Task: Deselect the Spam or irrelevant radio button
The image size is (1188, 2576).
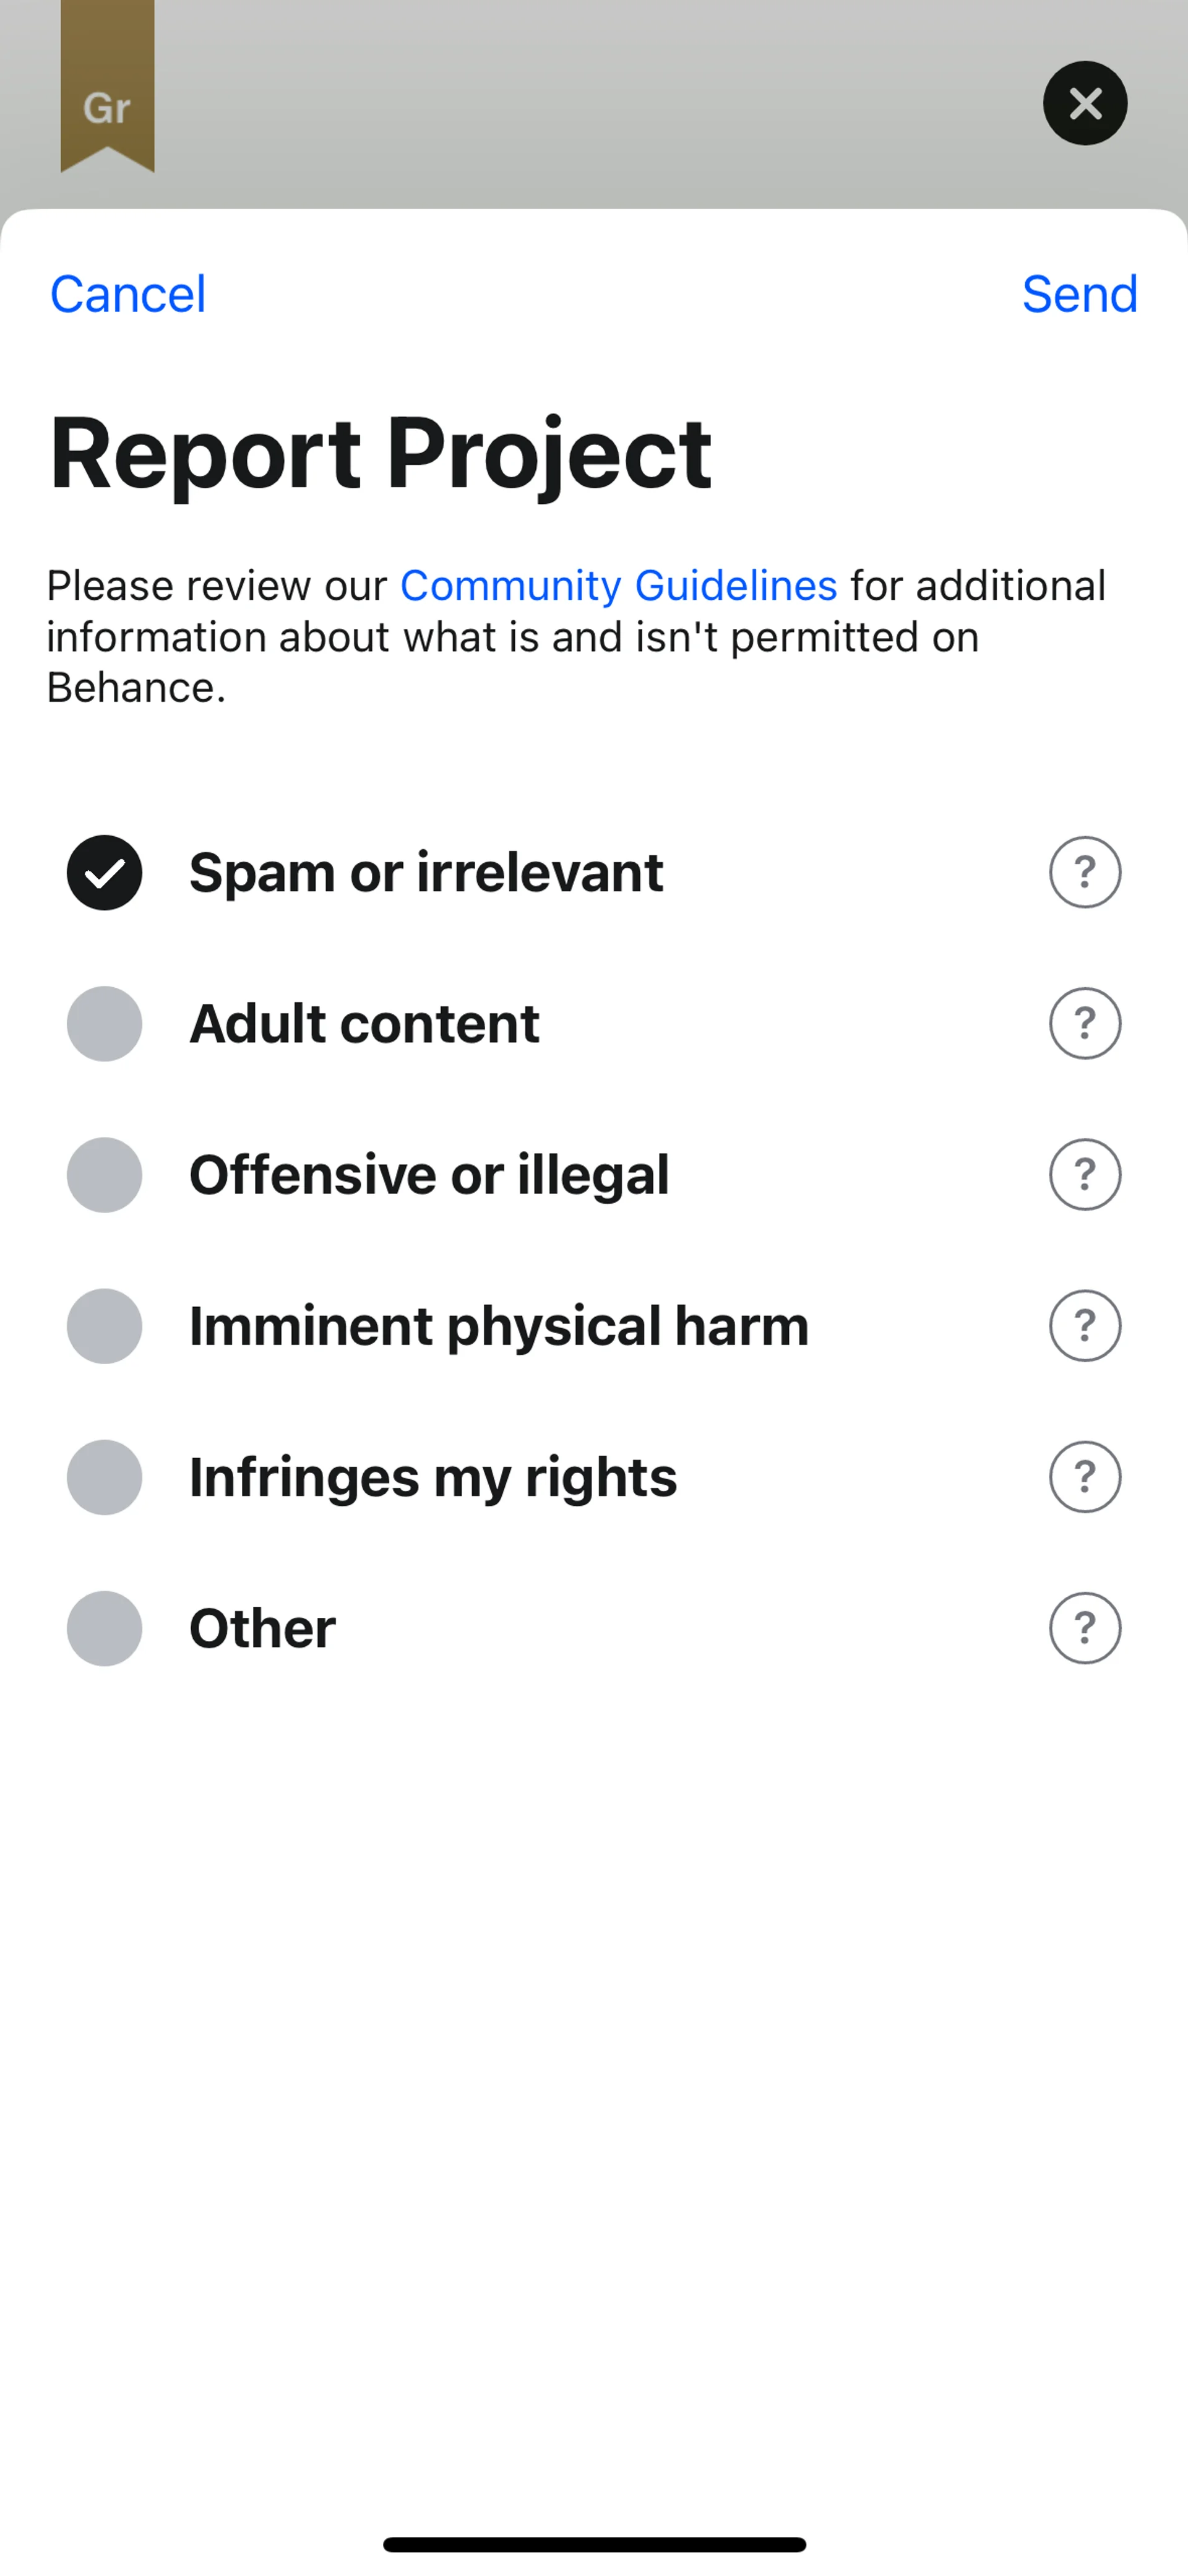Action: 104,872
